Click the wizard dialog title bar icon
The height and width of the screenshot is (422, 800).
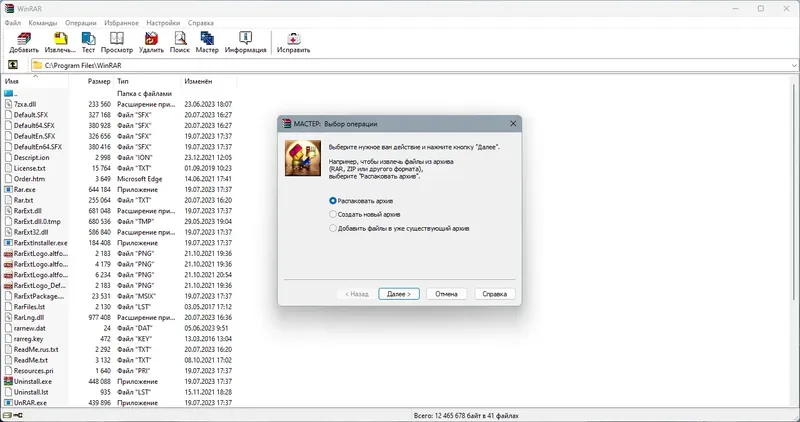pos(287,123)
